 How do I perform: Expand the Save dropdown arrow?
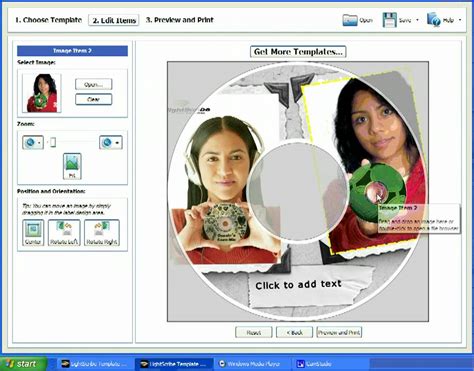click(417, 20)
